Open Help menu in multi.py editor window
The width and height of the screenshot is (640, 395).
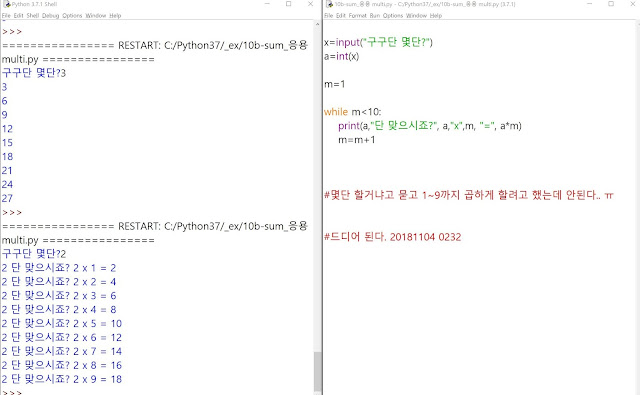(436, 16)
